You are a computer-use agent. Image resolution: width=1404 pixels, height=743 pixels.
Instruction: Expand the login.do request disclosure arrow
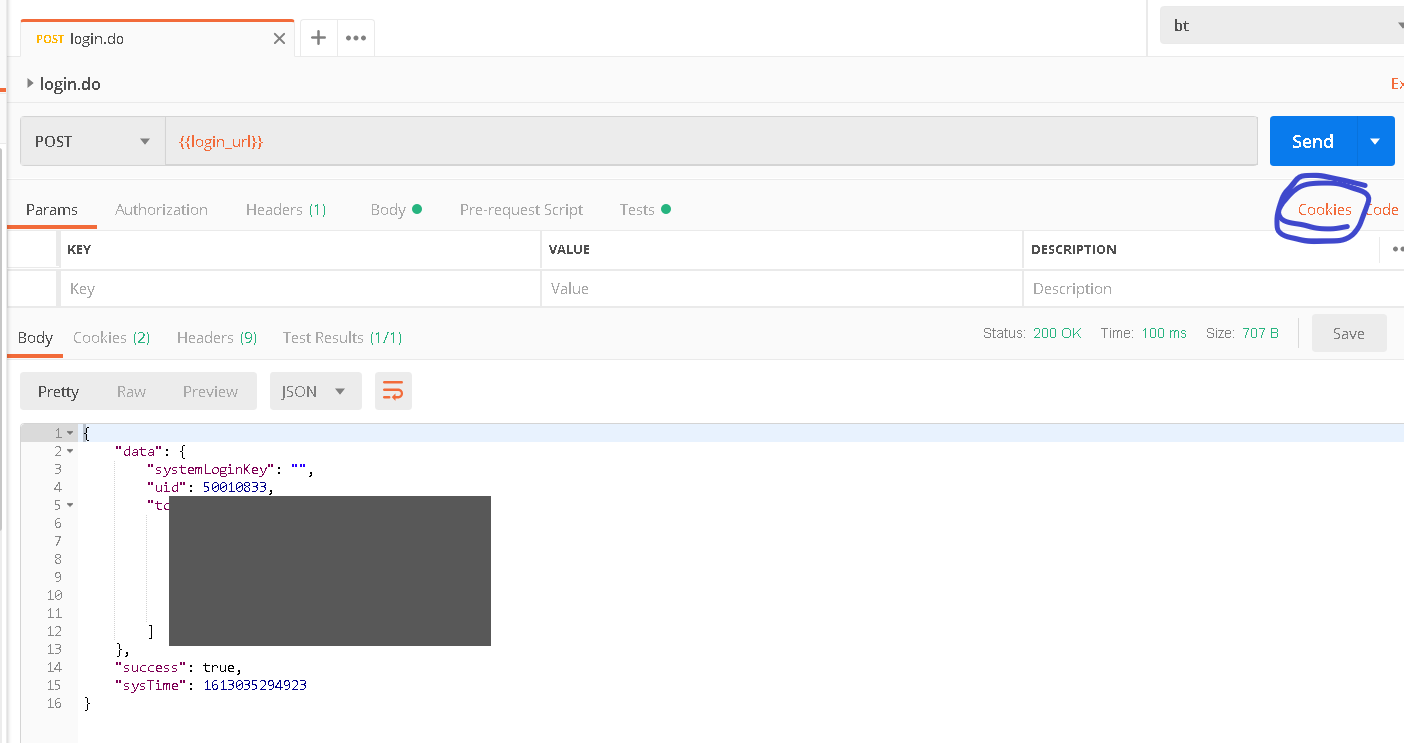[x=29, y=84]
